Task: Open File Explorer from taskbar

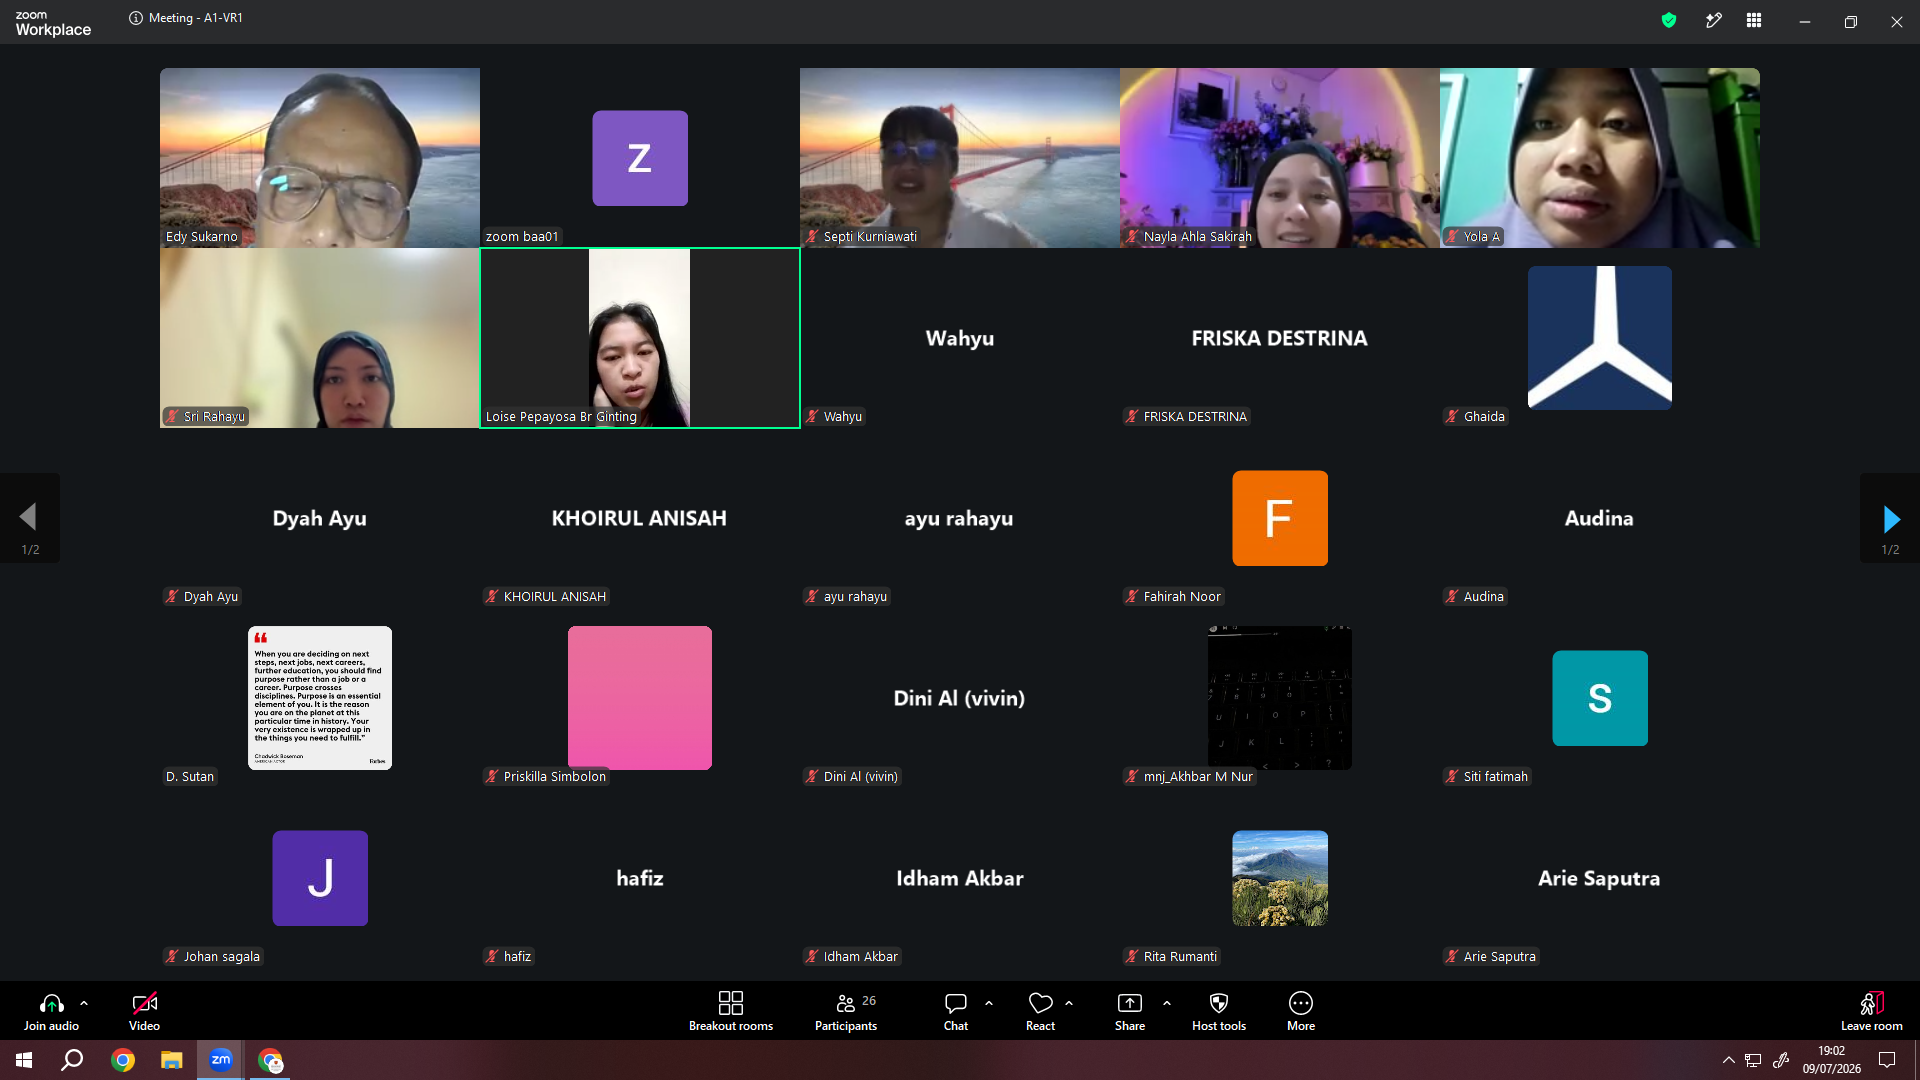Action: [x=172, y=1060]
